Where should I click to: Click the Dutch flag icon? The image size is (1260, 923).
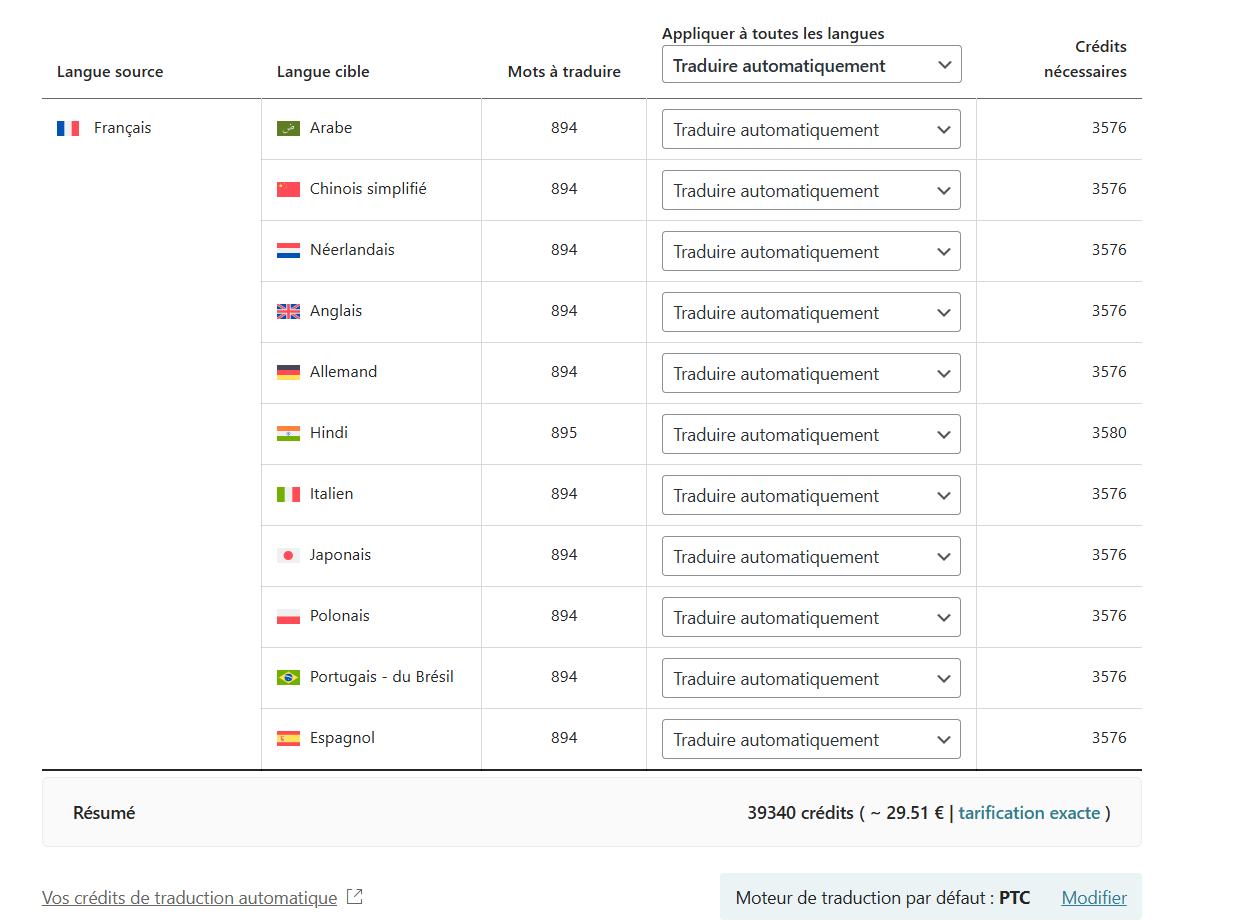click(x=288, y=250)
